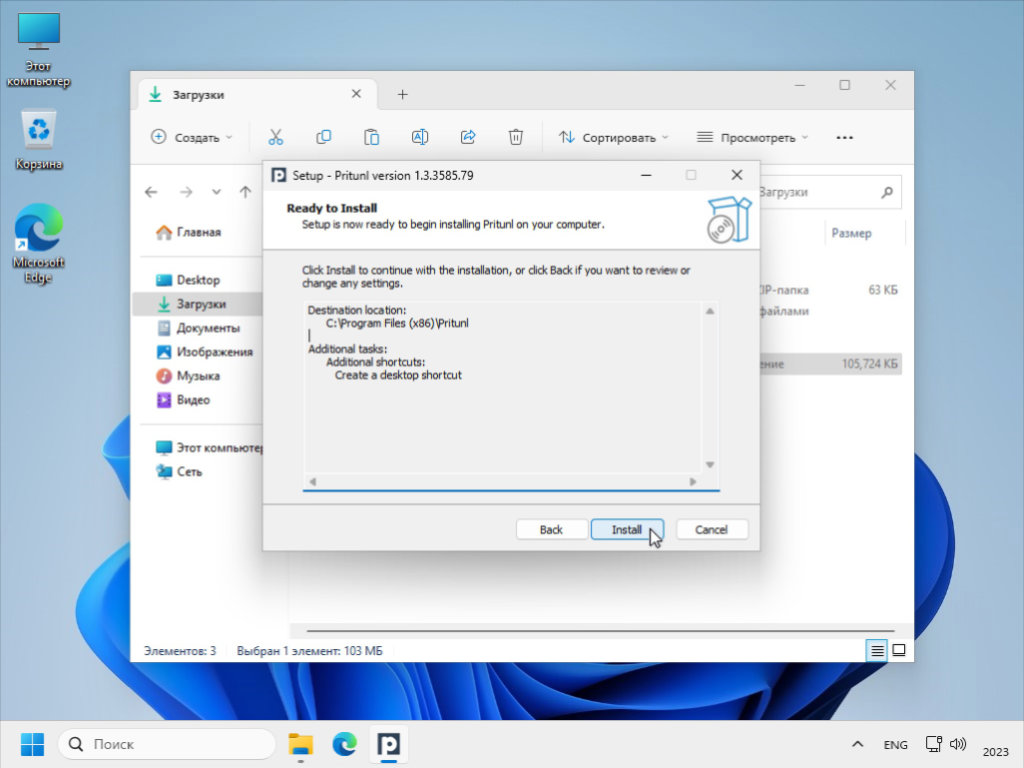Go forward in File Explorer navigation
Screen dimensions: 1024x768
click(x=186, y=192)
